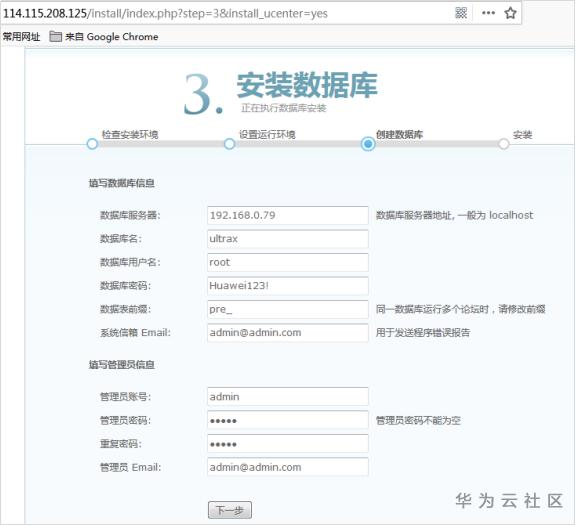This screenshot has width=576, height=526.
Task: Click the 填写数据库信息 section heading
Action: coord(122,183)
